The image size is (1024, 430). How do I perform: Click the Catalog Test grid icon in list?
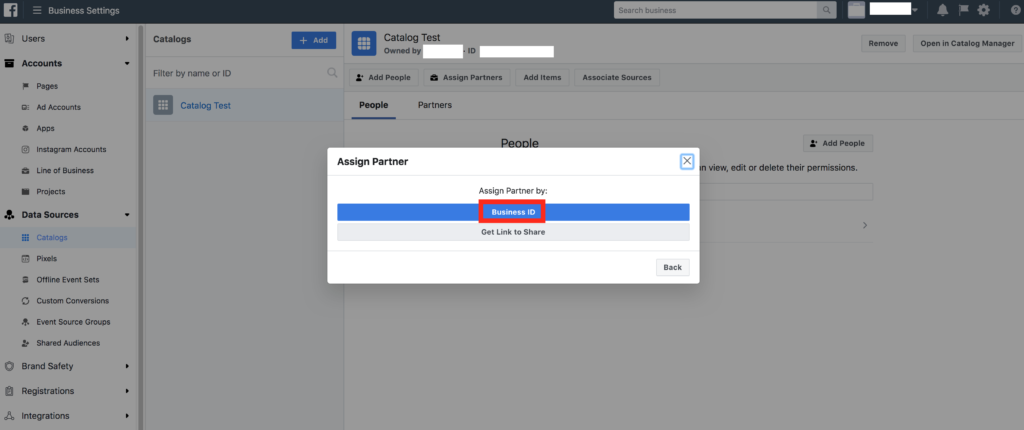pos(163,105)
